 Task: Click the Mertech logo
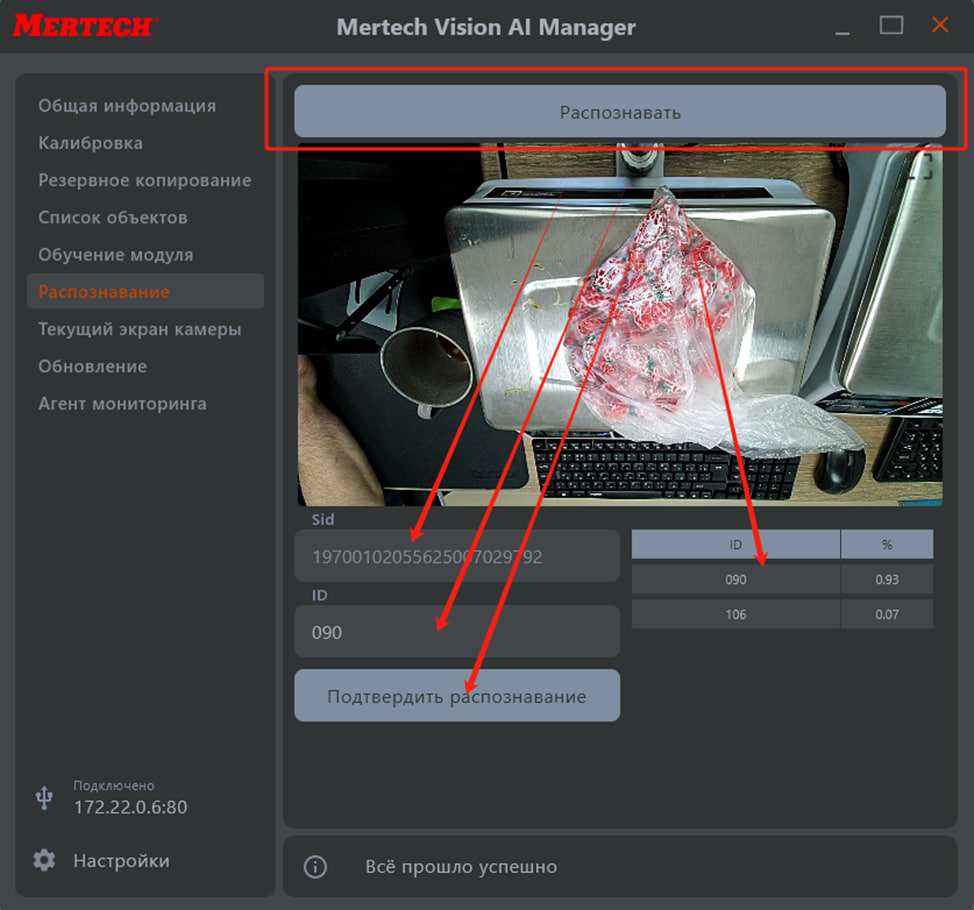coord(84,26)
